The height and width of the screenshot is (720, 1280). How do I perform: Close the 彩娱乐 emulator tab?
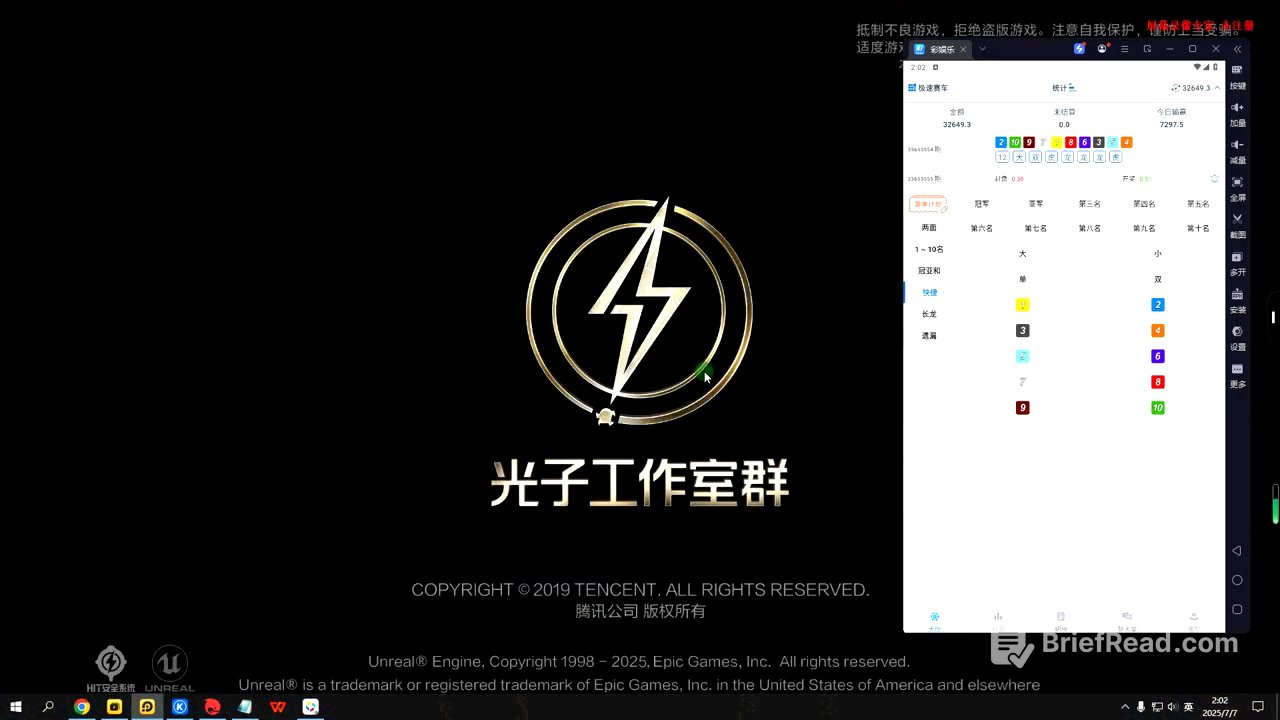pyautogui.click(x=963, y=49)
